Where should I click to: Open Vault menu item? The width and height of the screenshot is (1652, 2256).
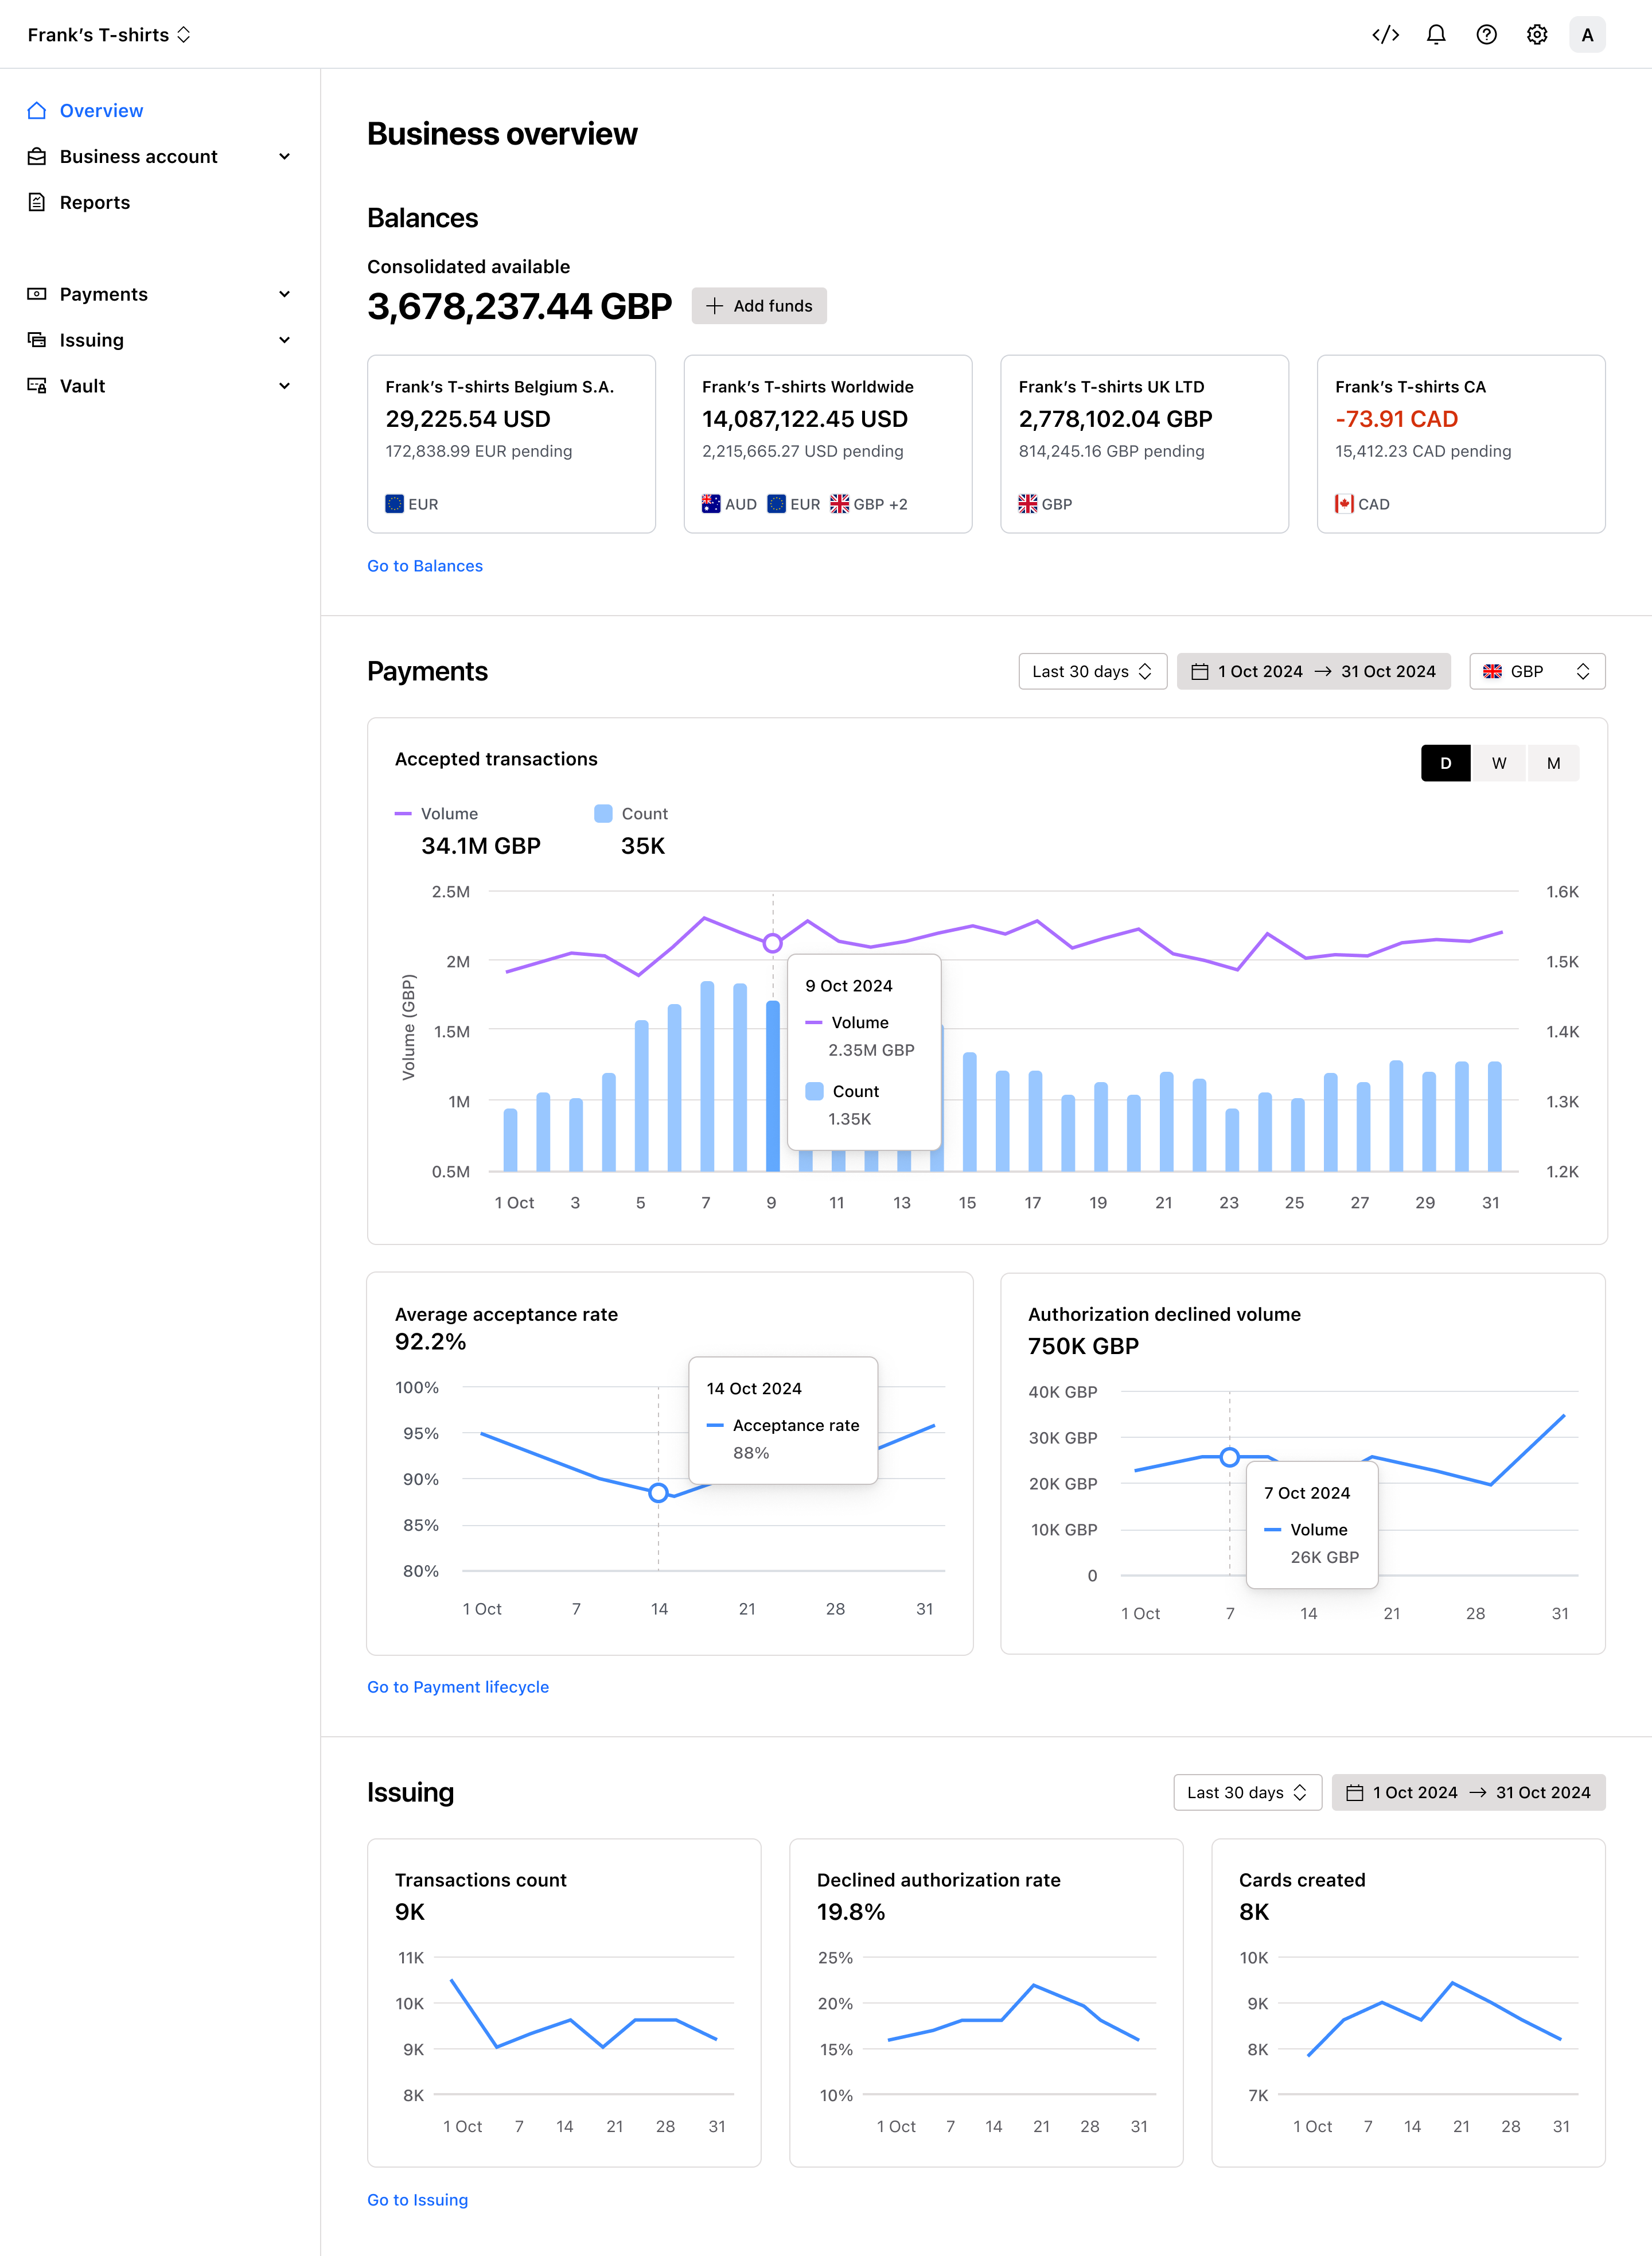coord(83,386)
